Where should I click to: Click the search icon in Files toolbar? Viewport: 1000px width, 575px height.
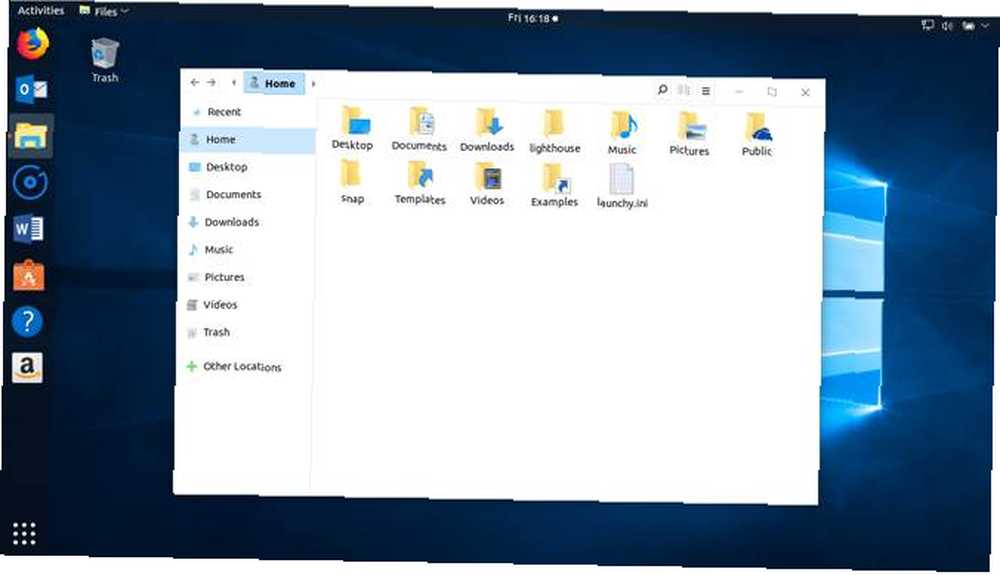663,90
